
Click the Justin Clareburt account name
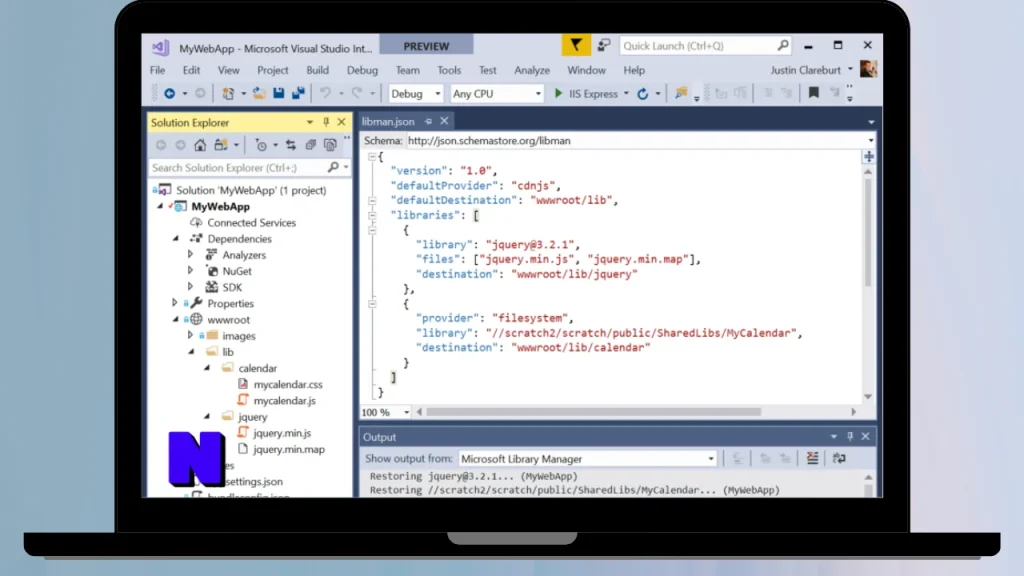pyautogui.click(x=805, y=70)
